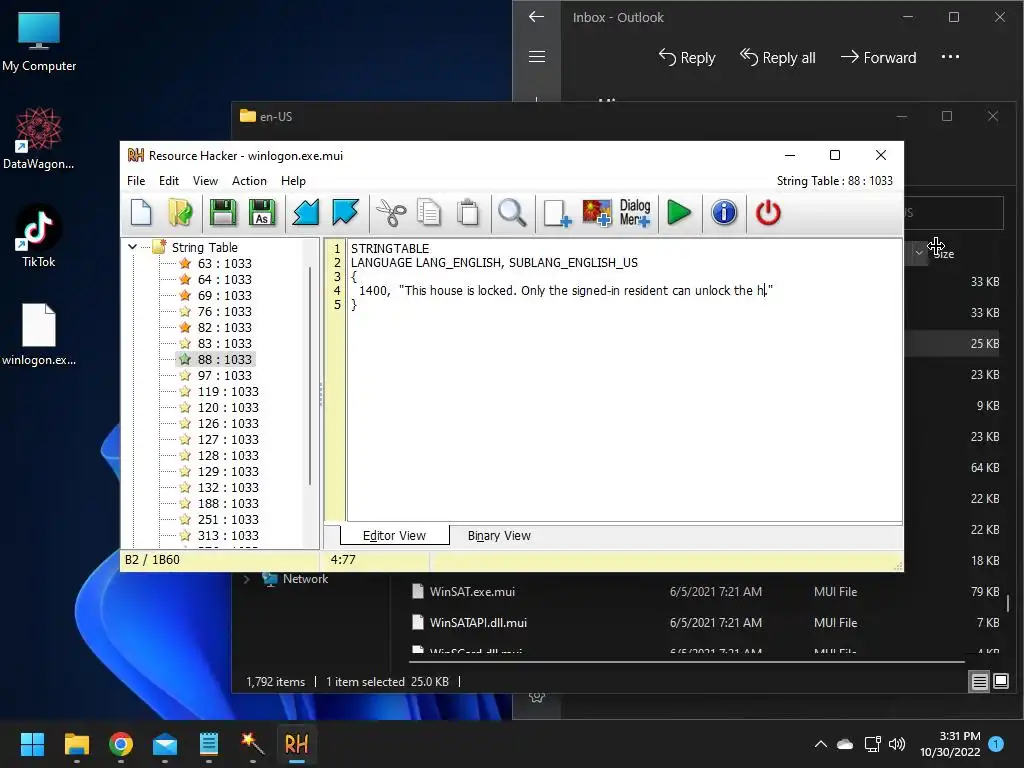Click the blue down-left arrow icon
Viewport: 1024px width, 768px height.
pos(305,213)
